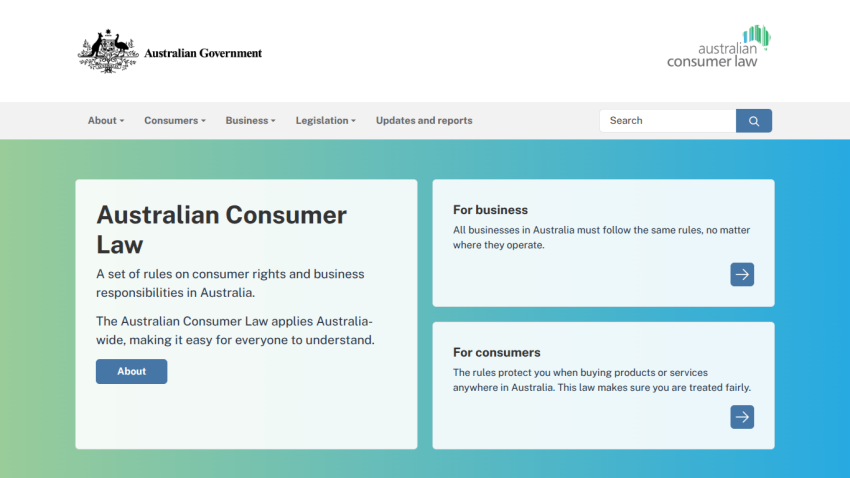Click the Australian Consumer Law main heading
Image resolution: width=850 pixels, height=478 pixels.
[x=221, y=230]
